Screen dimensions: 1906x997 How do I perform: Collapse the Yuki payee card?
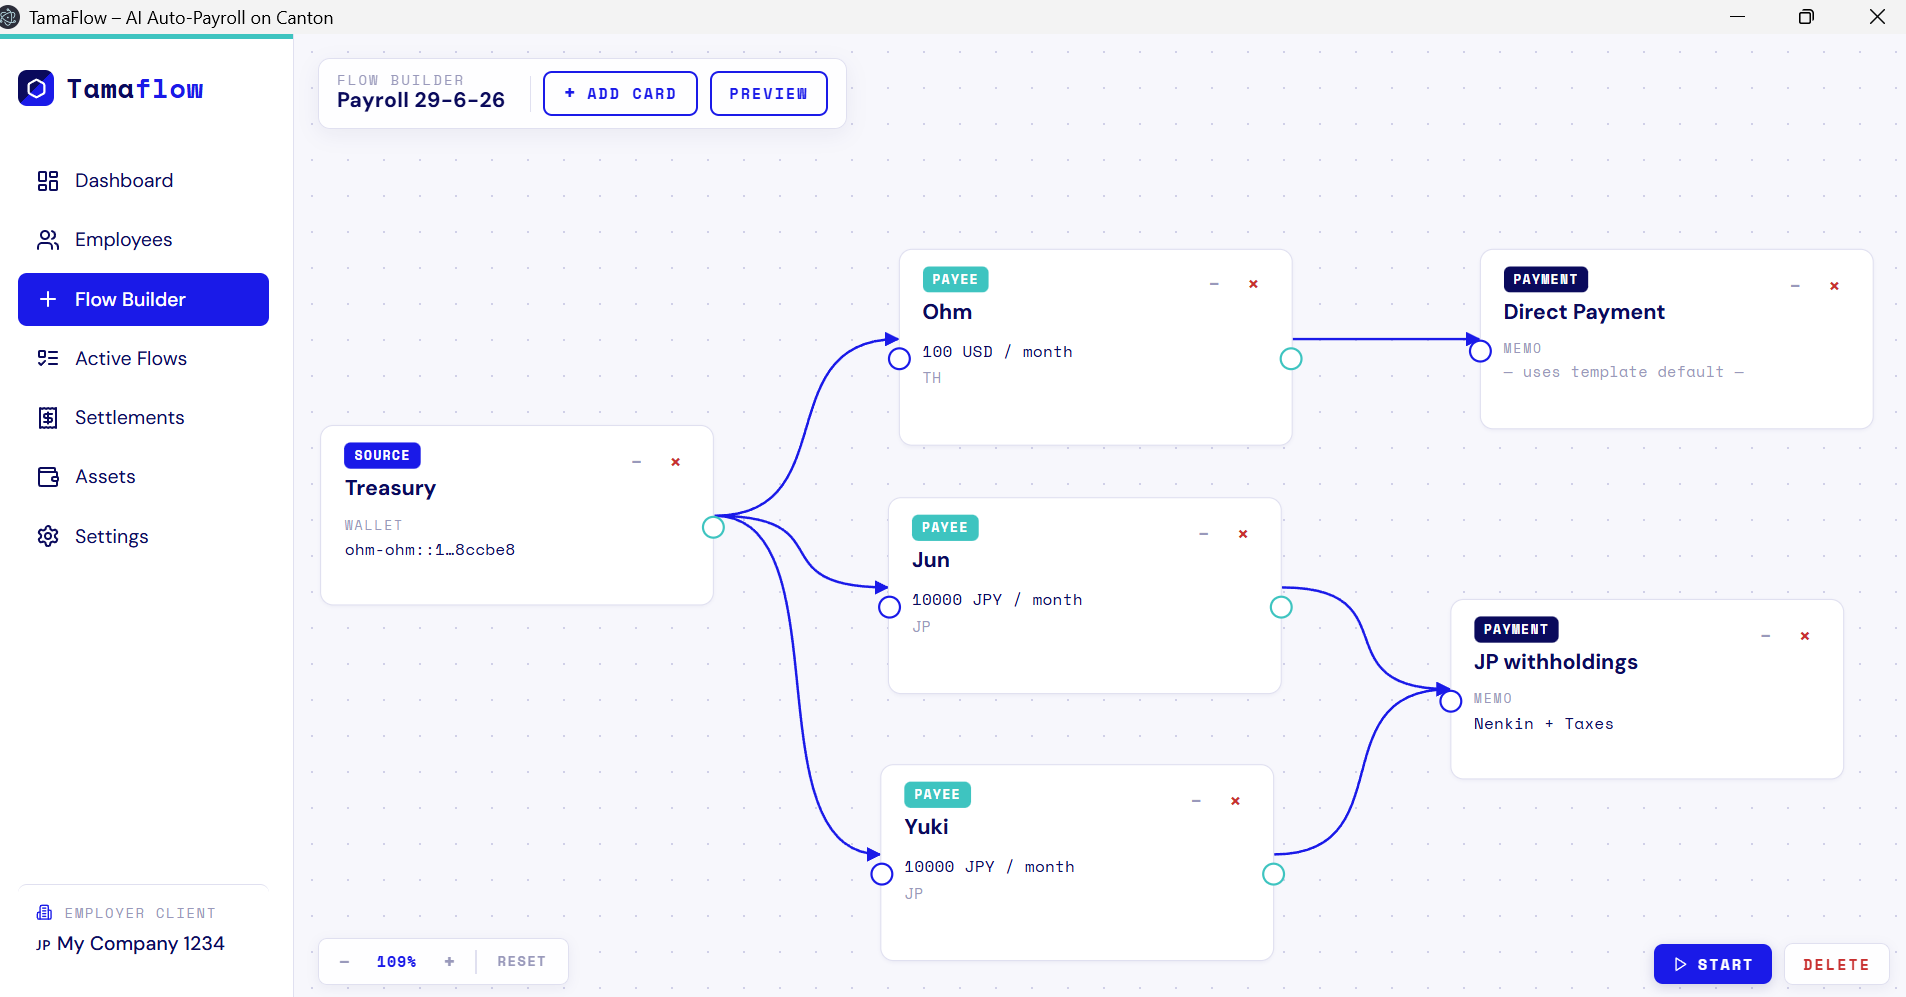pos(1196,801)
